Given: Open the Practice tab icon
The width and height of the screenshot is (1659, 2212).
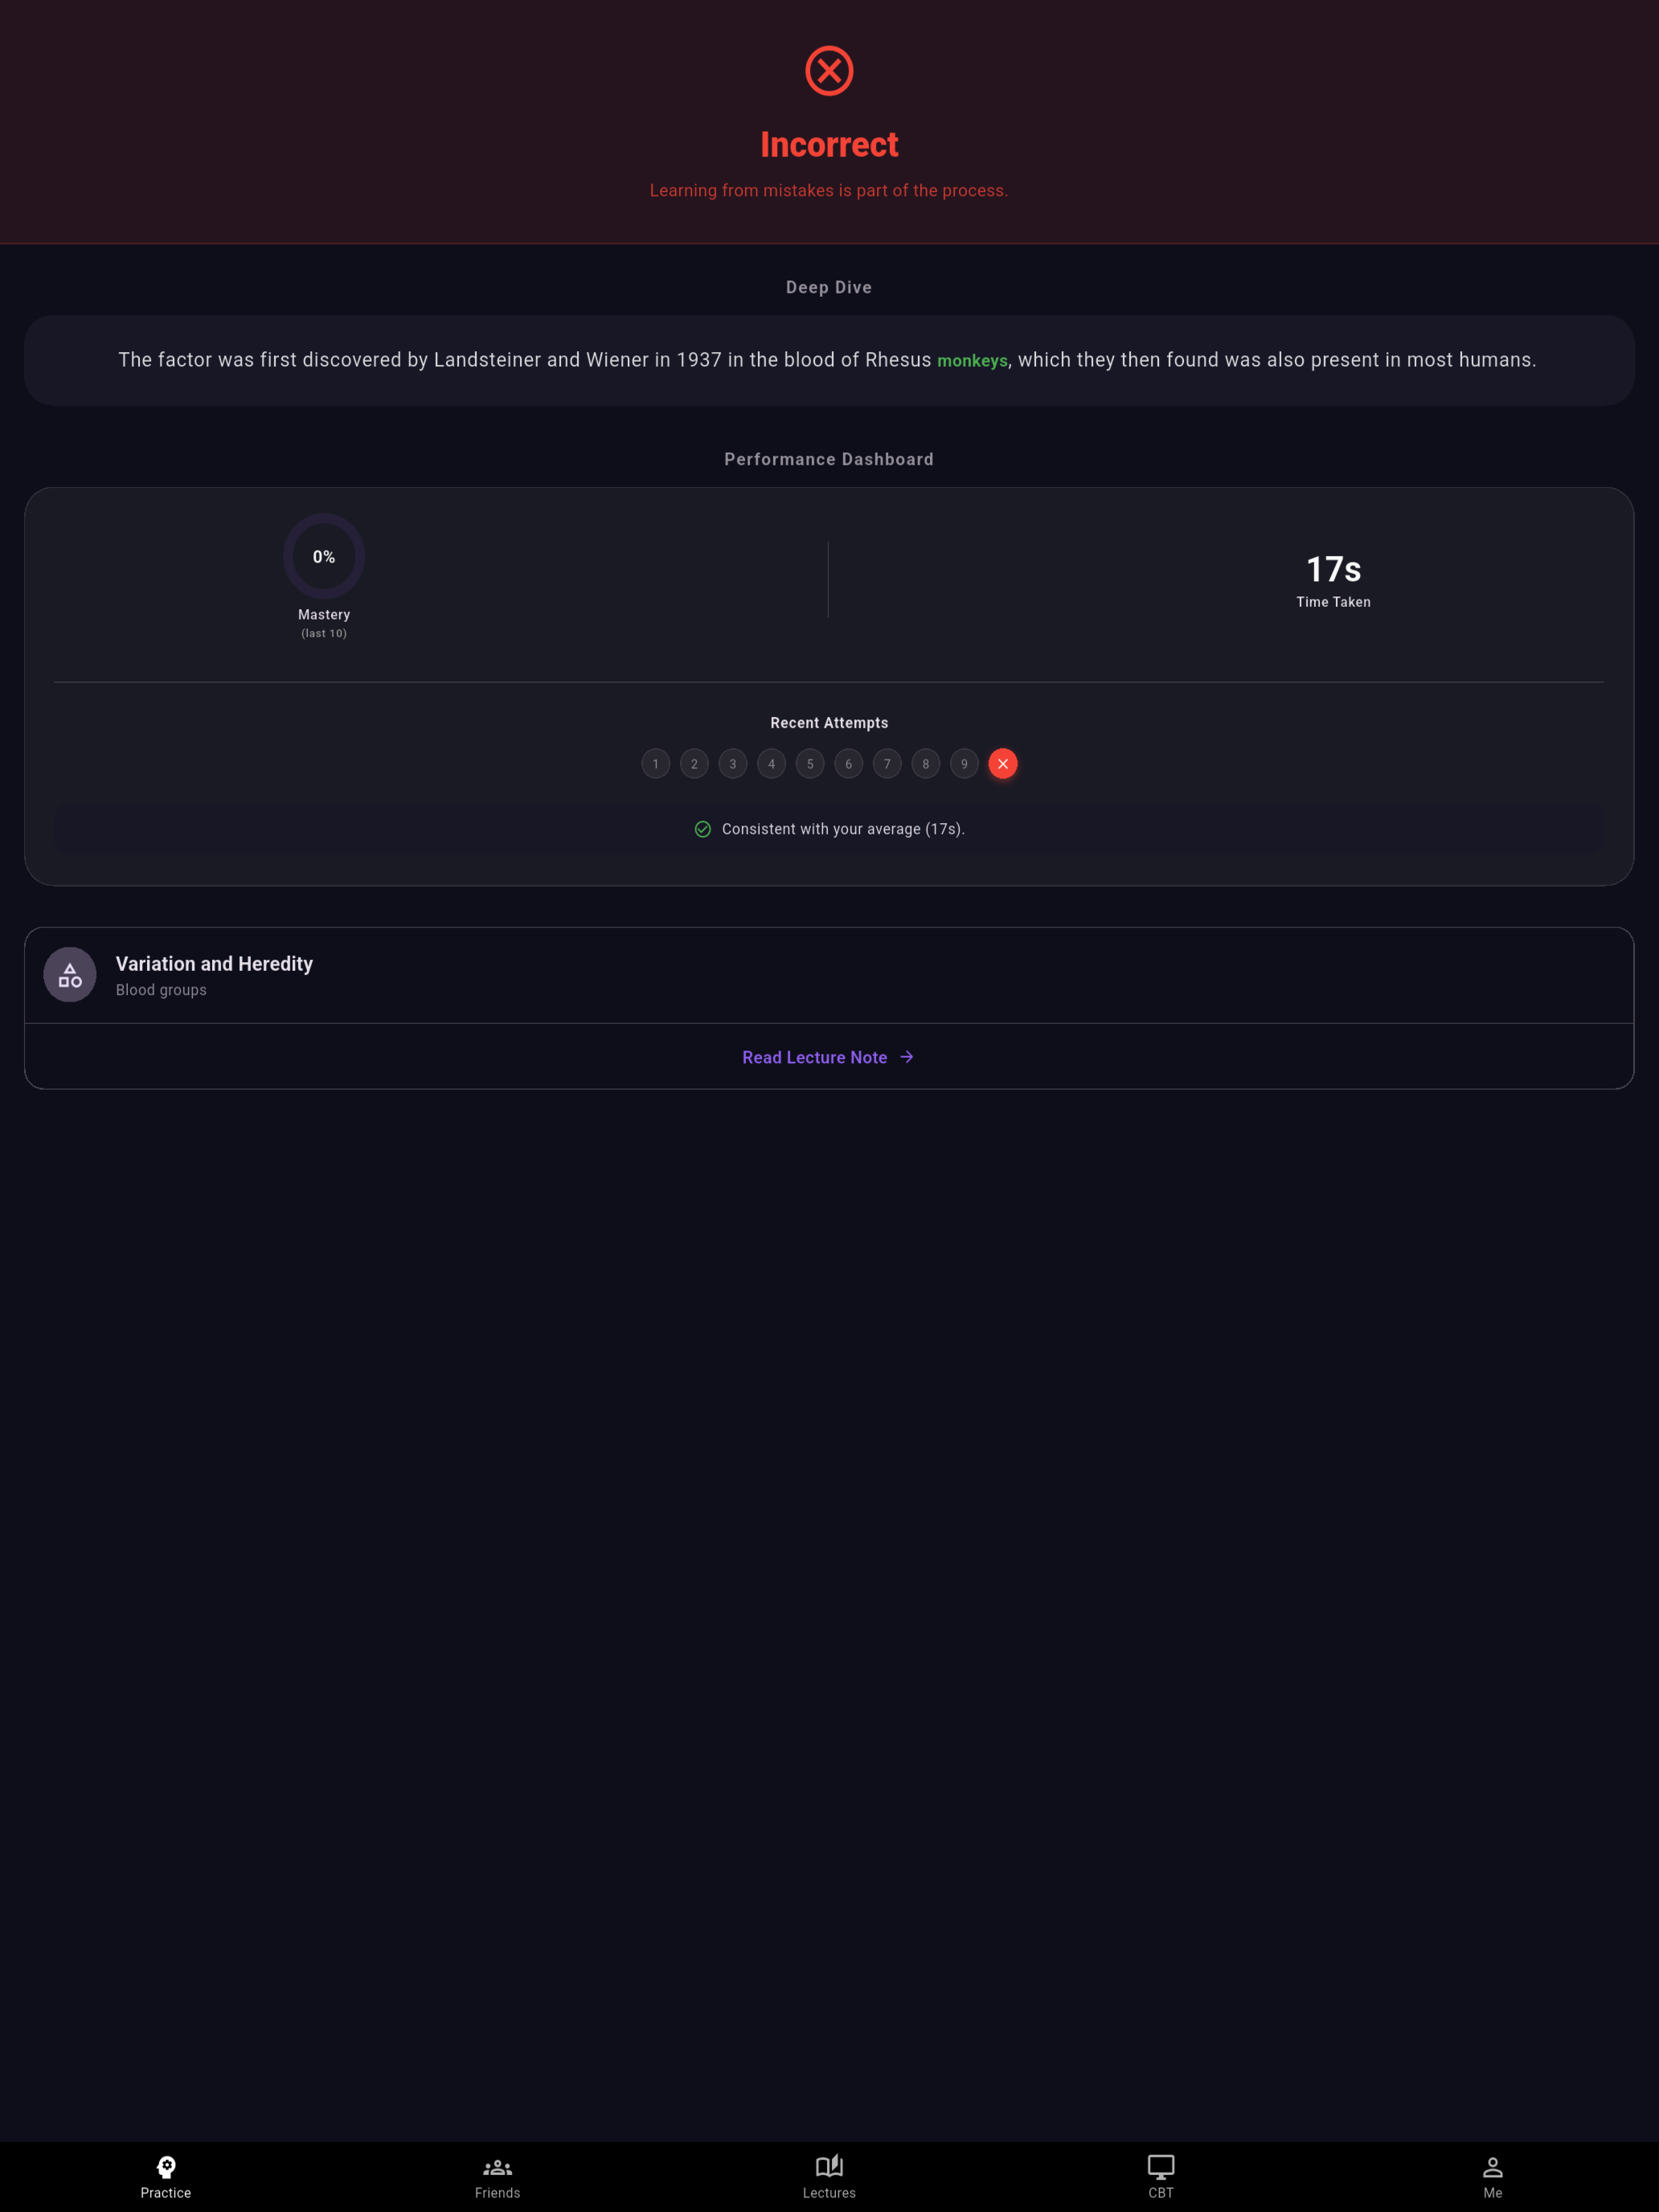Looking at the screenshot, I should point(166,2166).
